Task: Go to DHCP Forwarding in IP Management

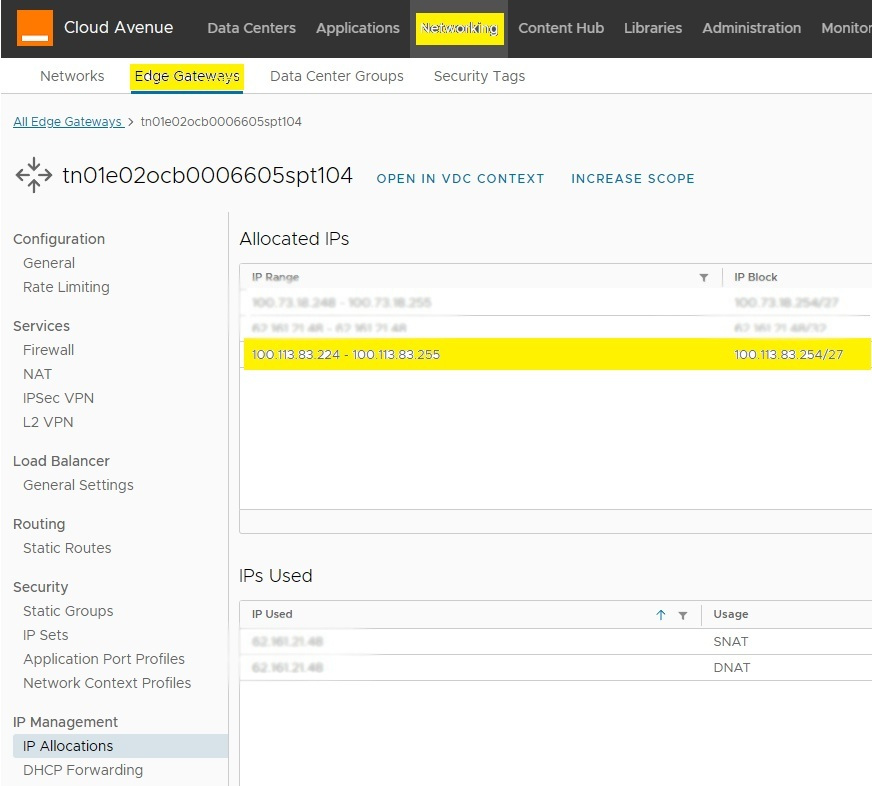Action: click(x=83, y=770)
